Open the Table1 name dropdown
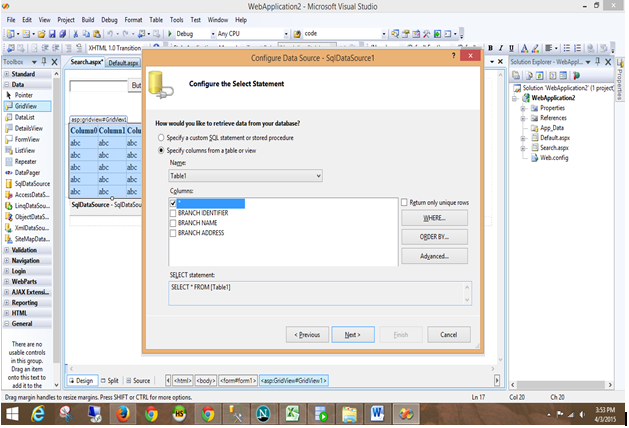The height and width of the screenshot is (428, 629). click(x=246, y=176)
